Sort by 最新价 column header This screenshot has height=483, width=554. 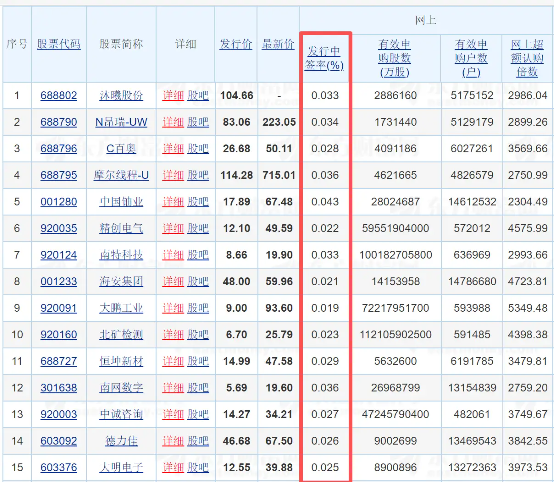coord(278,44)
